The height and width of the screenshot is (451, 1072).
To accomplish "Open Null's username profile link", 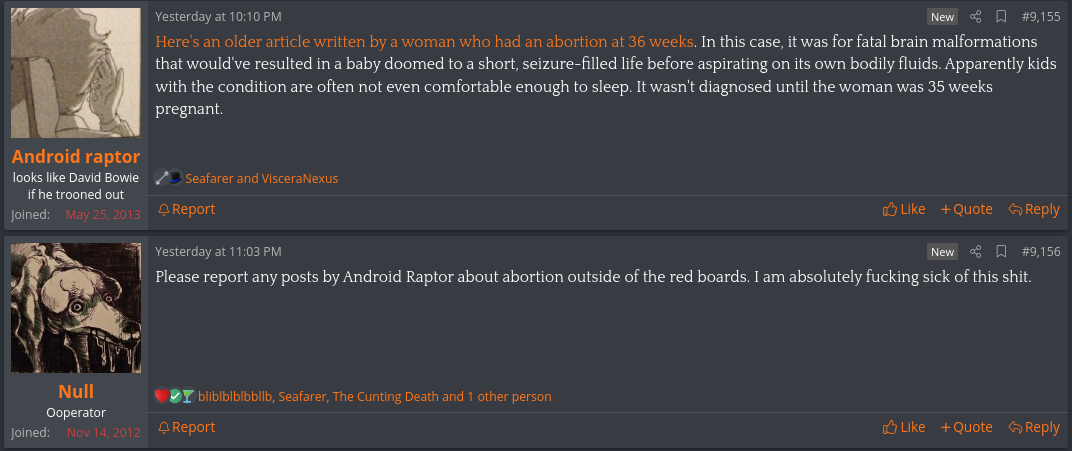I will pos(76,392).
